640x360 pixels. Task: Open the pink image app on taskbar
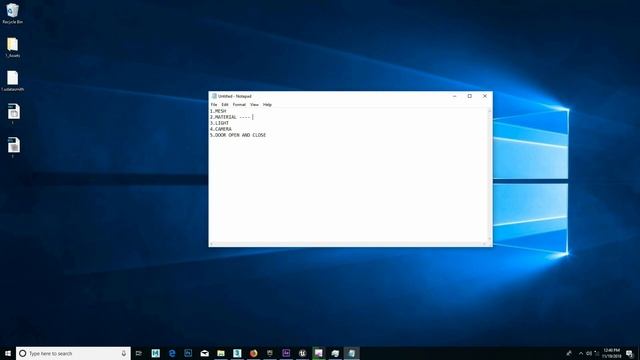(x=319, y=353)
